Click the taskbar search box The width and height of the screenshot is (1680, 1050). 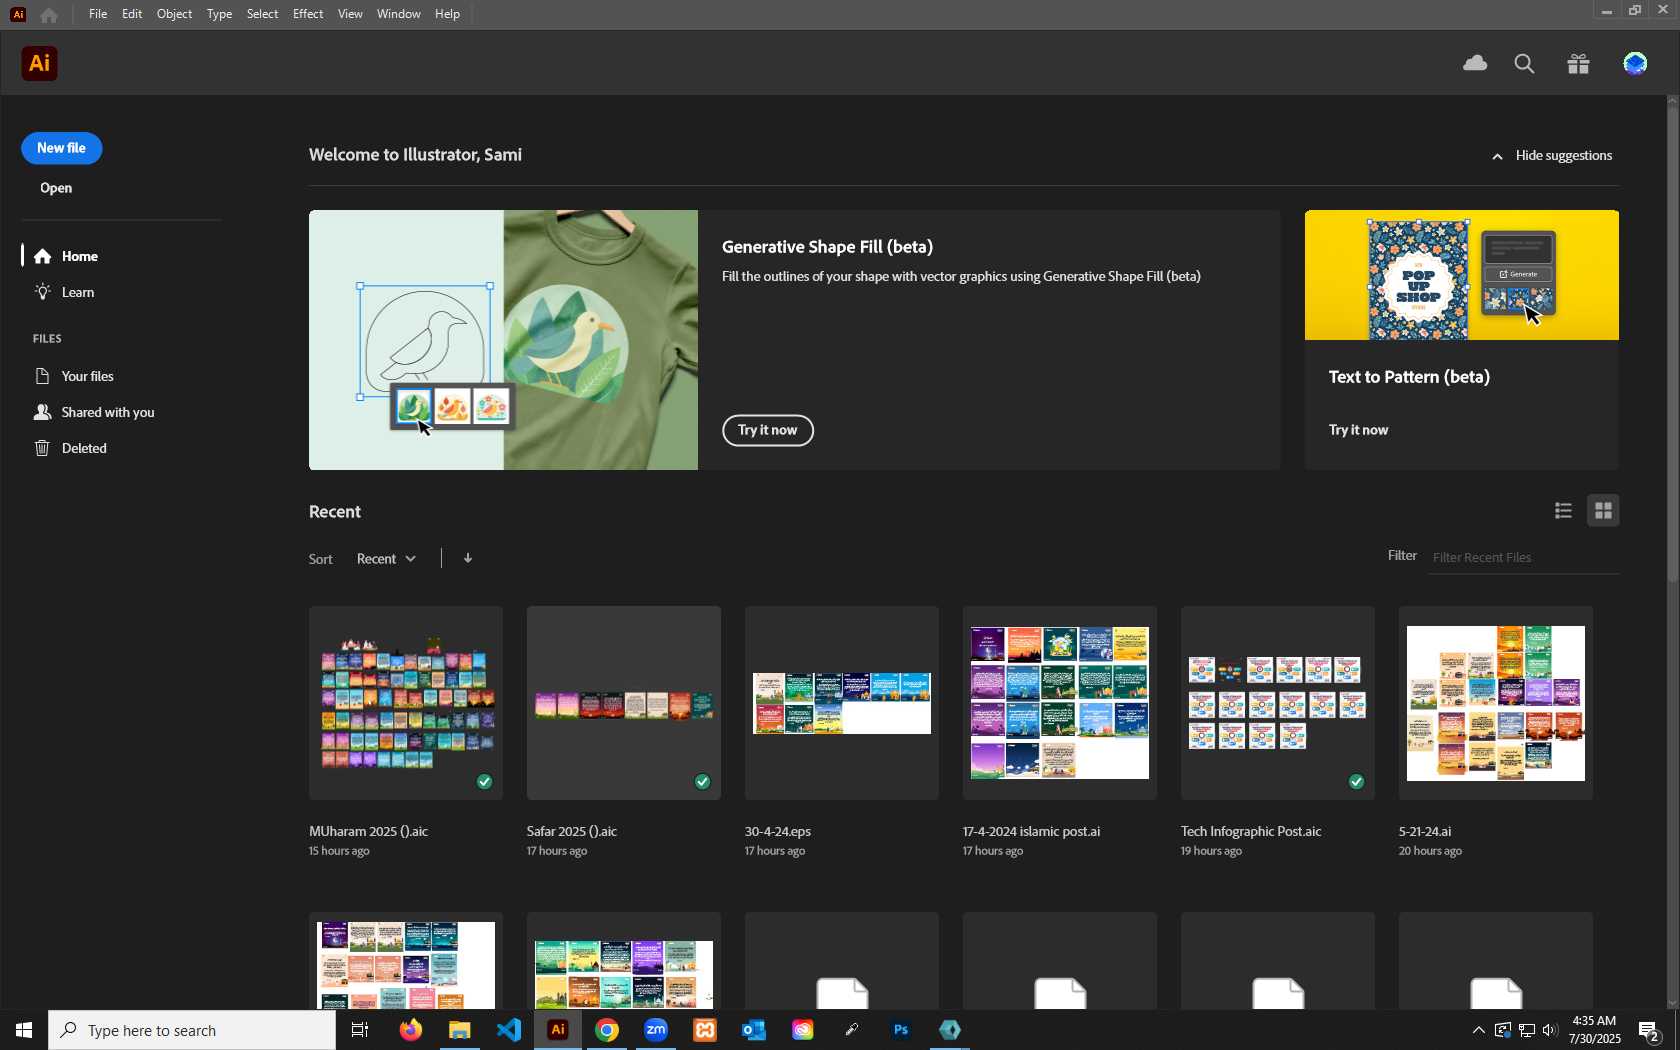click(x=192, y=1030)
